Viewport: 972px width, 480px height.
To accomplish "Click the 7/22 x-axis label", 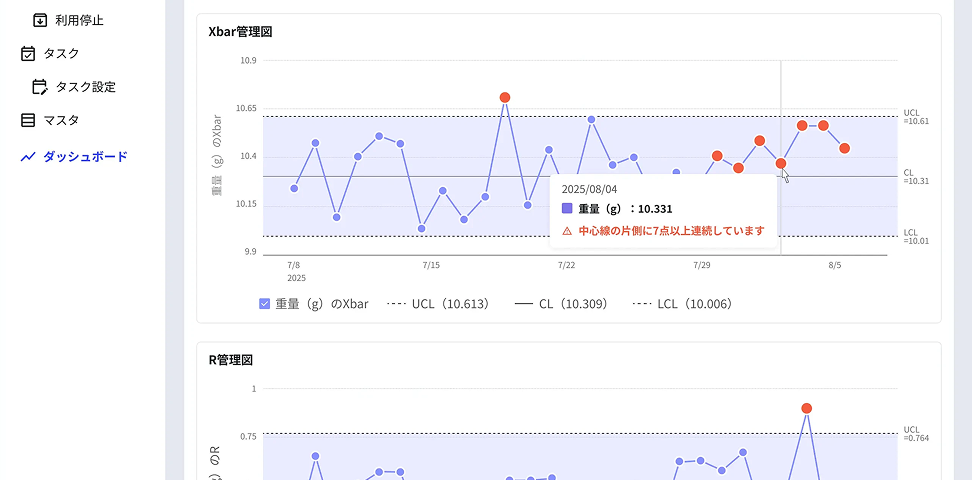I will pyautogui.click(x=566, y=265).
